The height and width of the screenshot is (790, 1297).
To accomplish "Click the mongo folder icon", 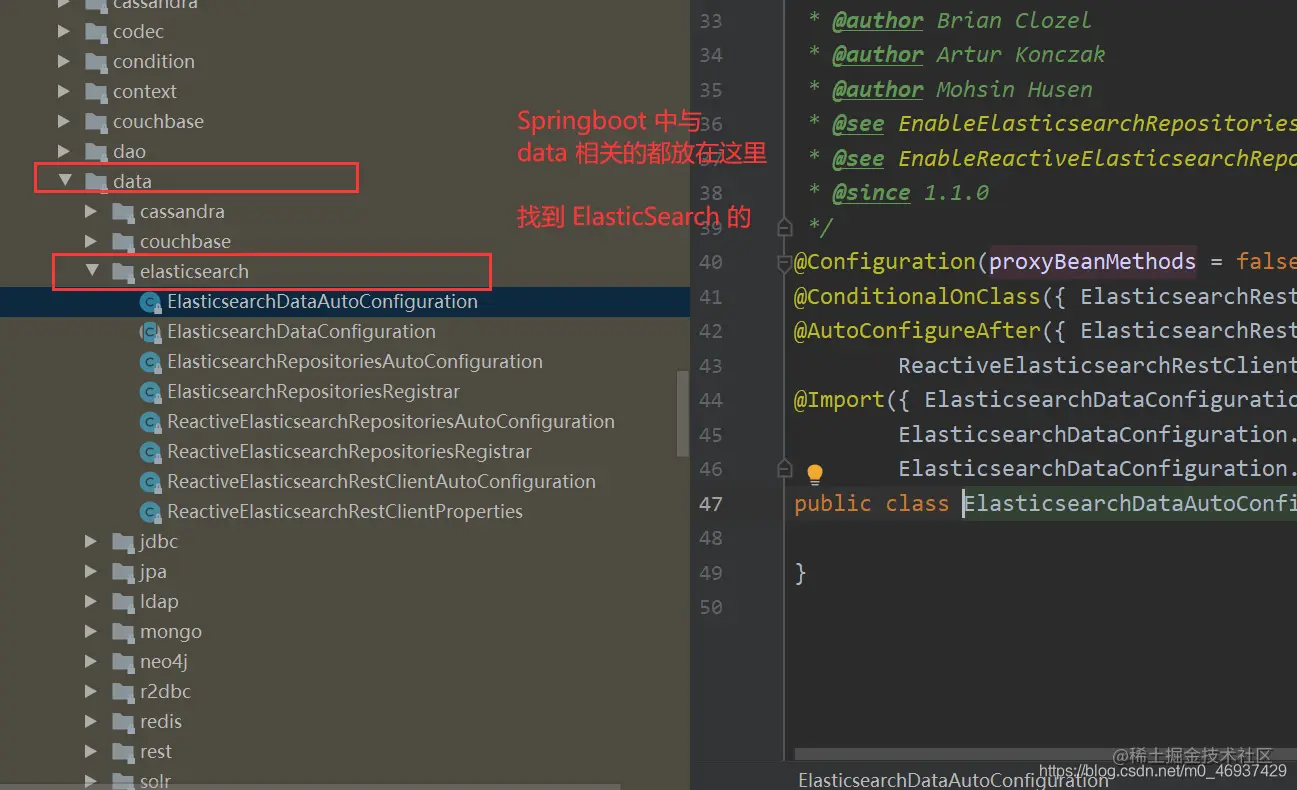I will tap(123, 632).
